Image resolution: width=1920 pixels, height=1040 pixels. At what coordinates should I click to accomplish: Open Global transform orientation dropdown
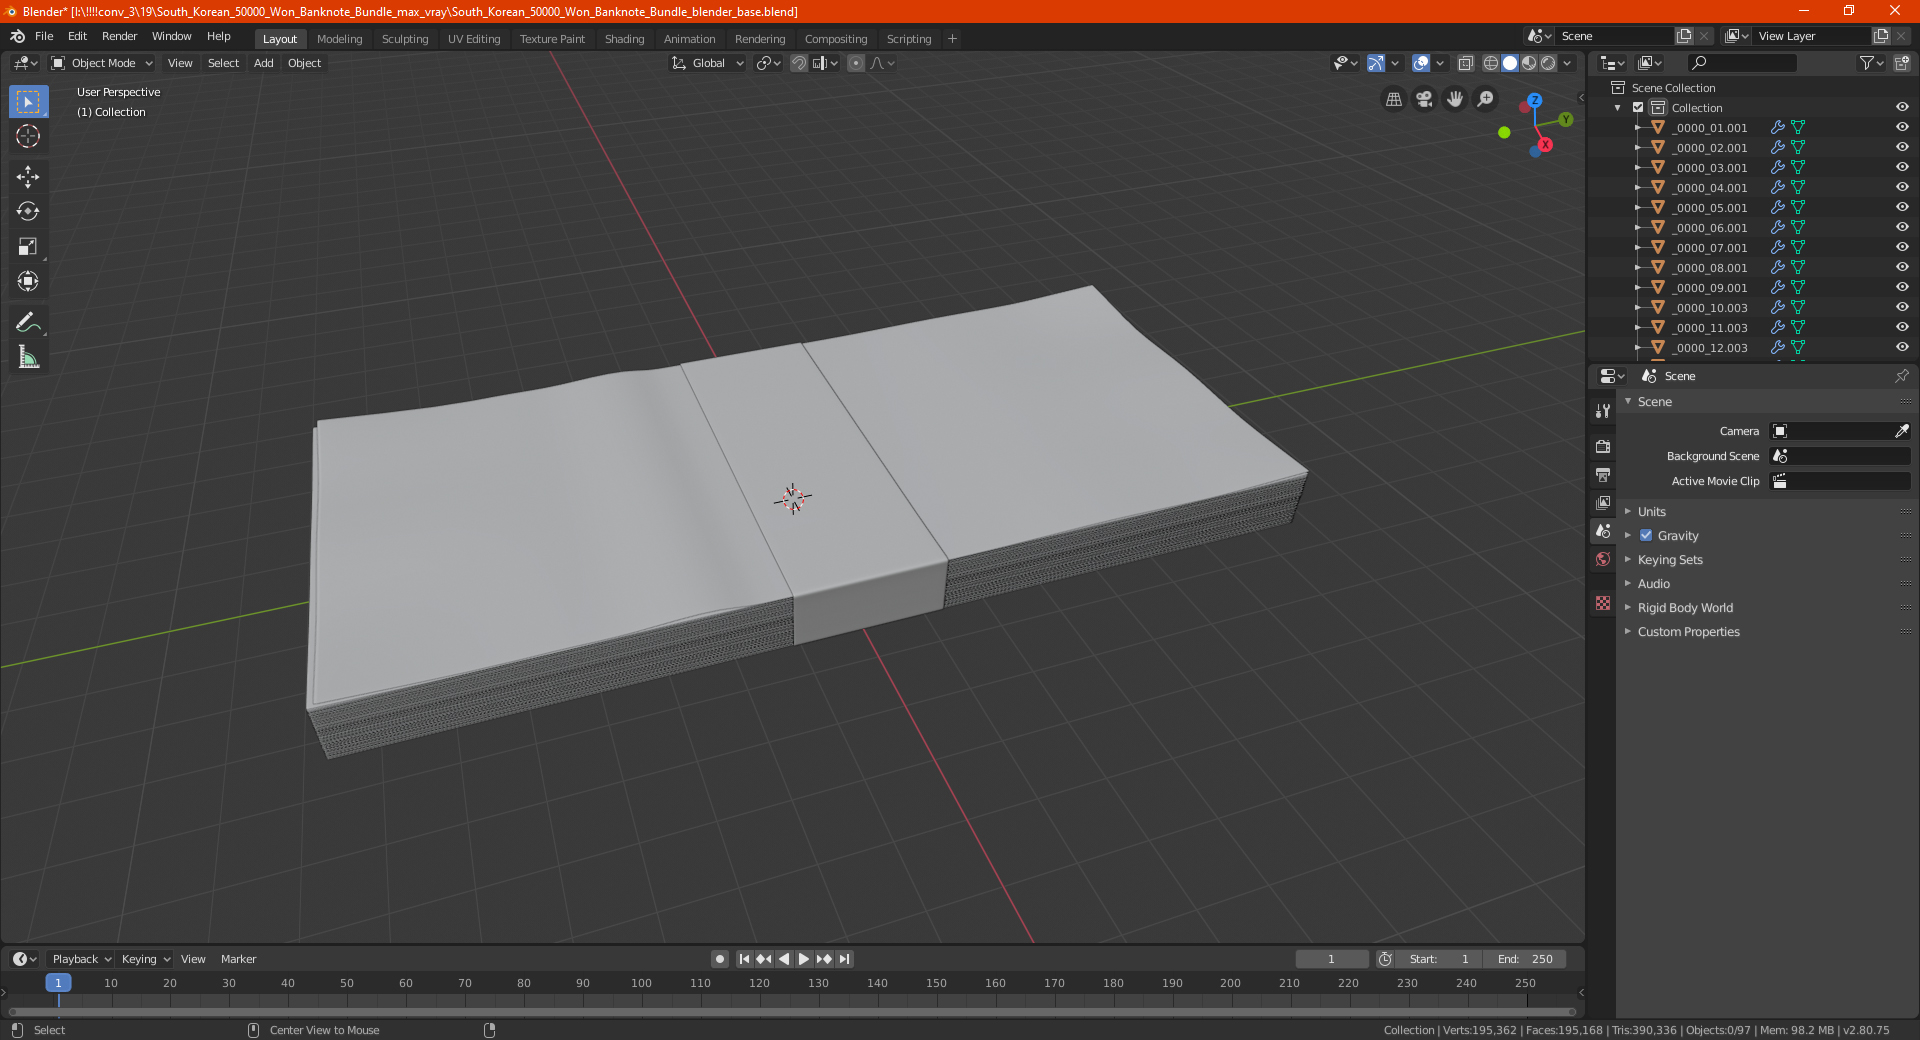click(708, 63)
